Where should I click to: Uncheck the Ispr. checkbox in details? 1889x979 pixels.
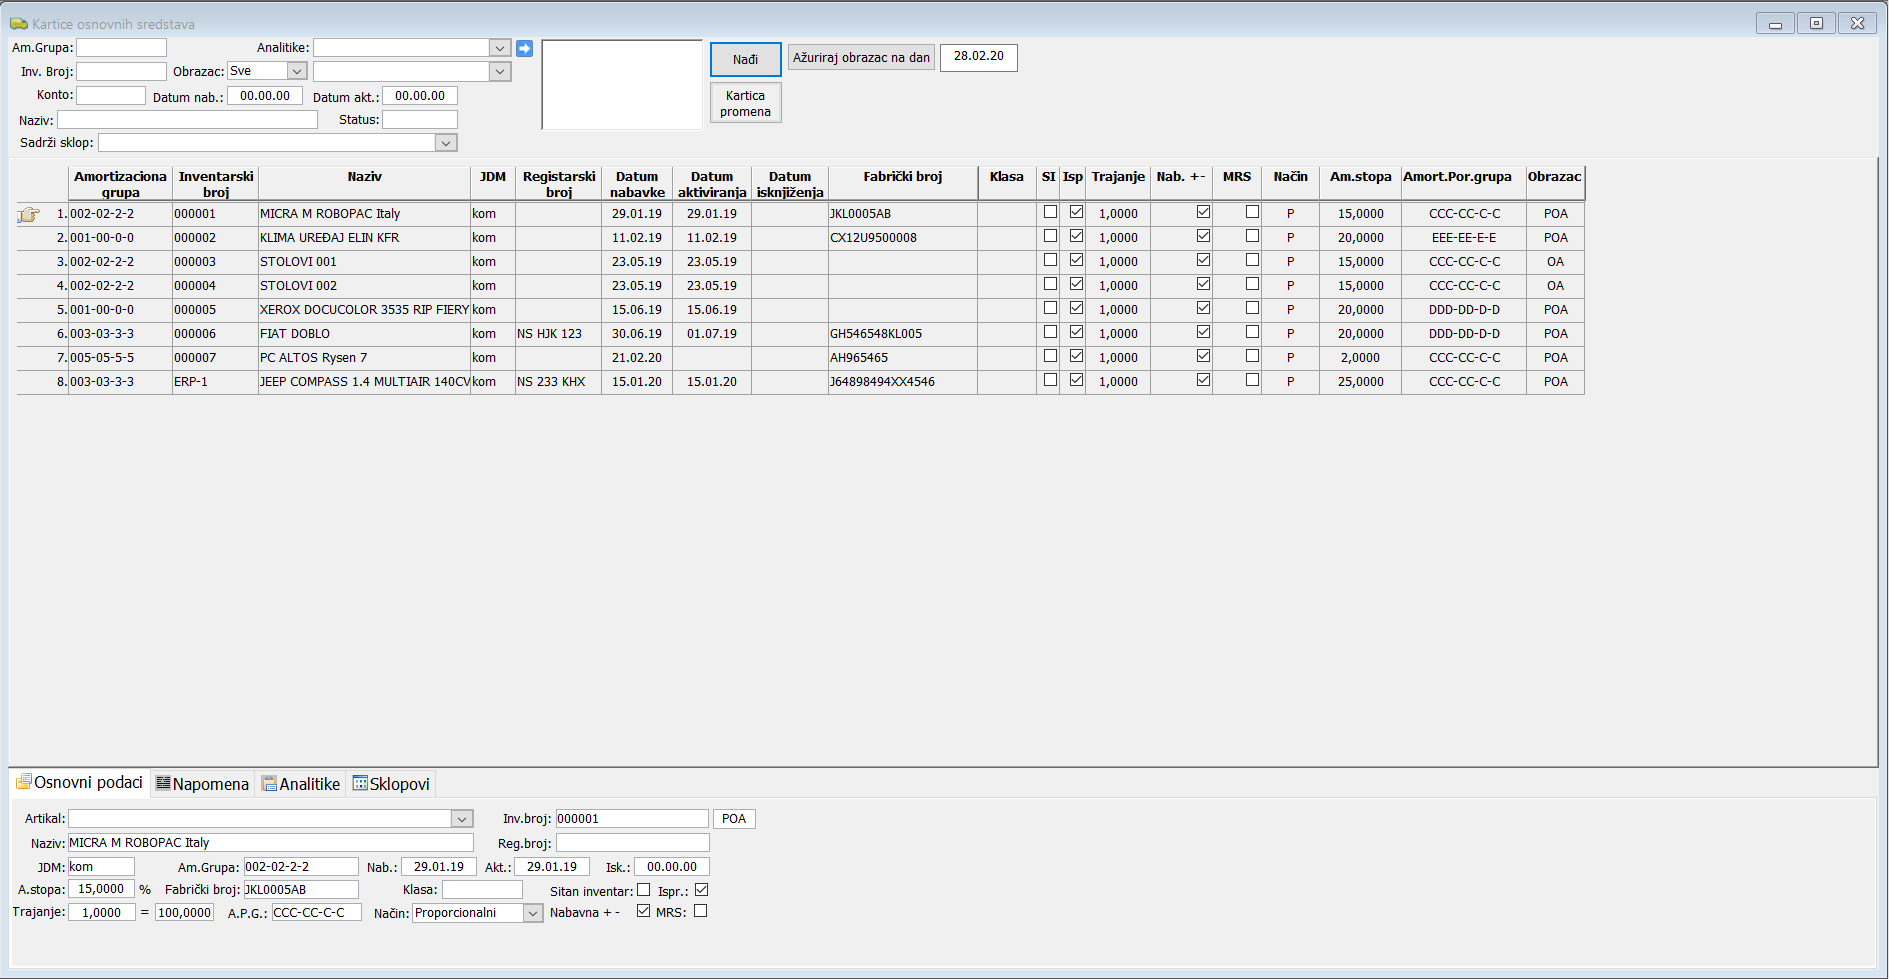pyautogui.click(x=701, y=890)
